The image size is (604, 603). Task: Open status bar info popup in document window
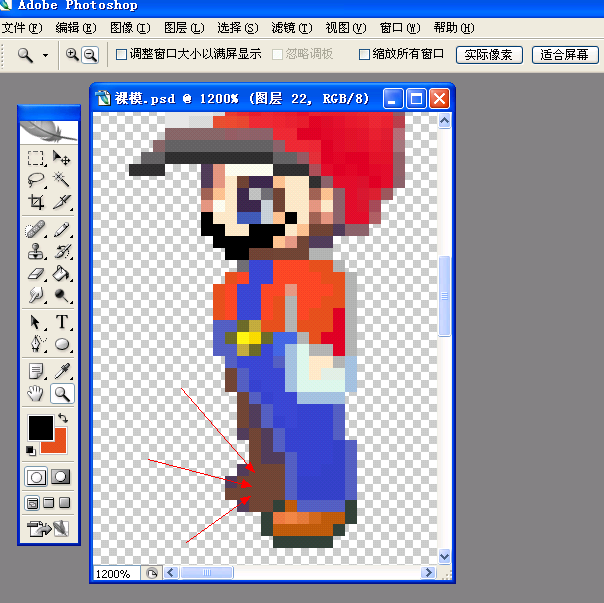152,573
